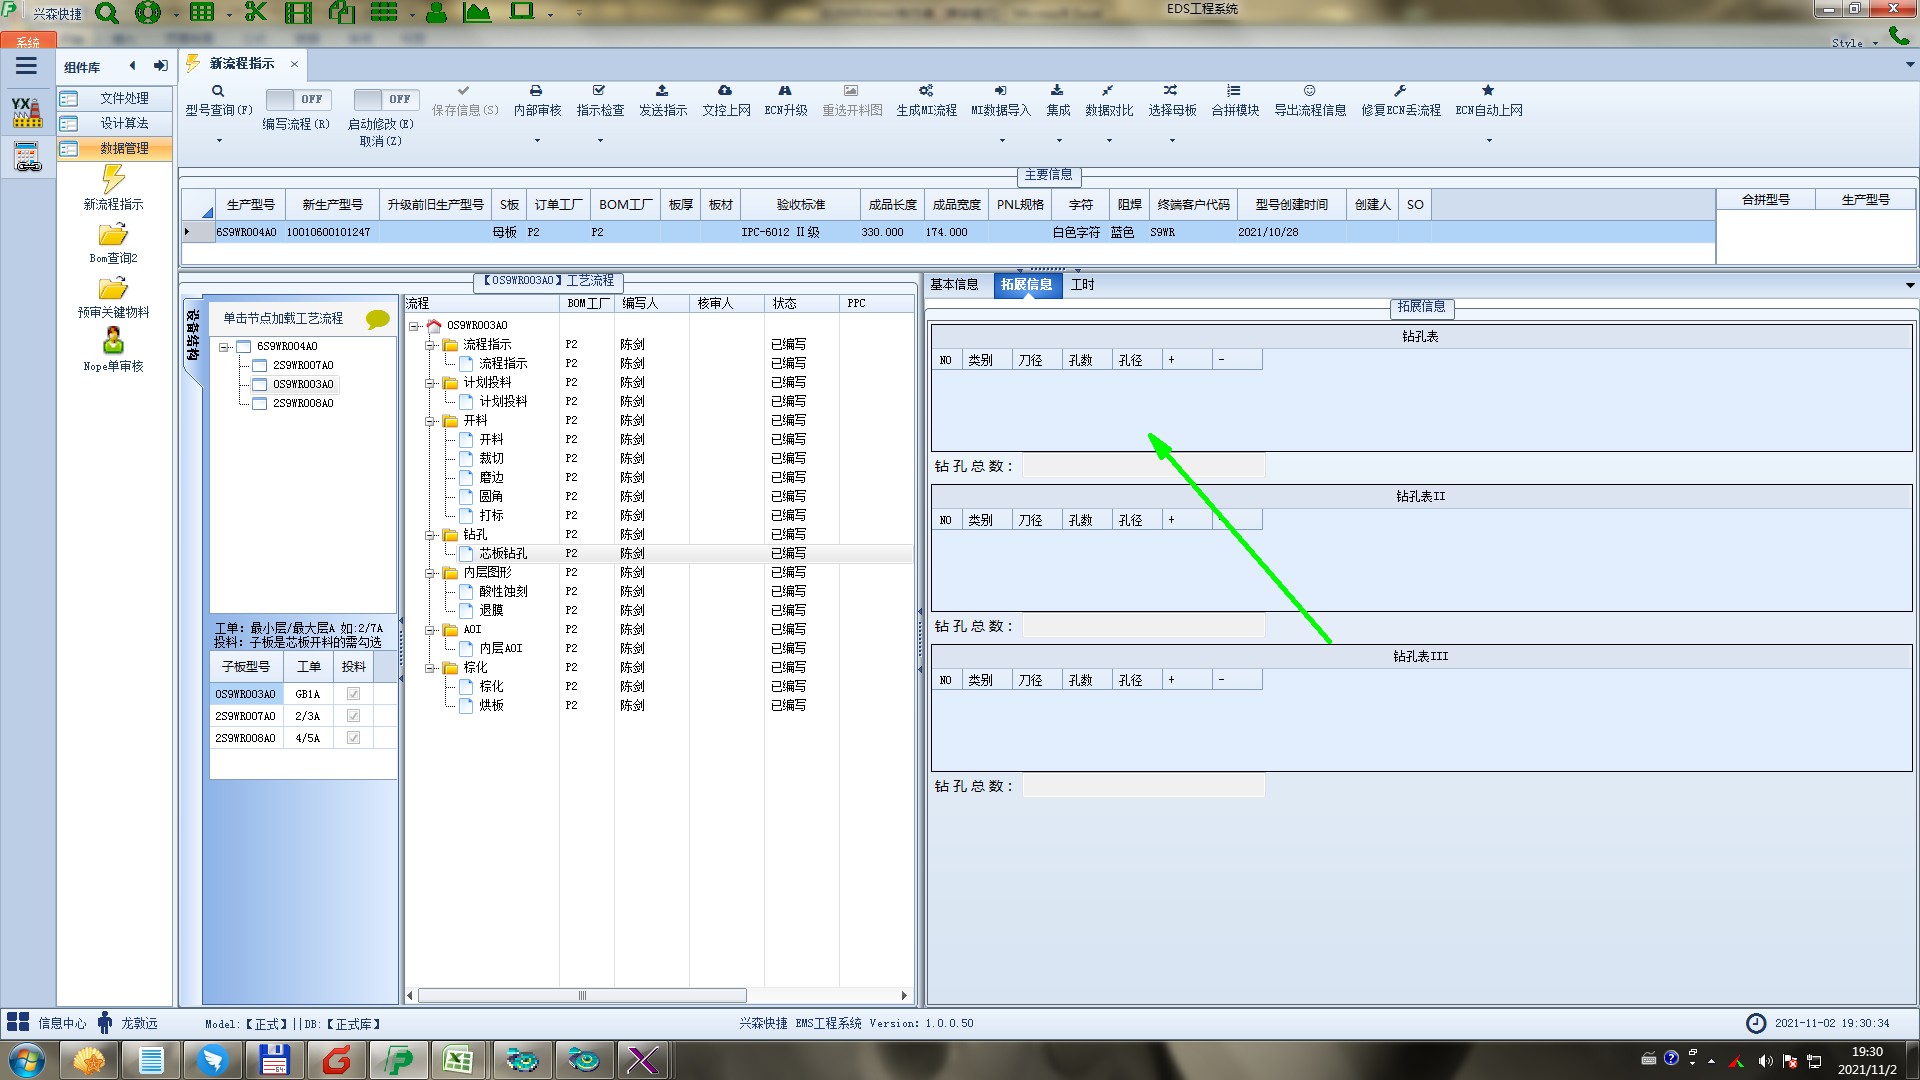Toggle 投料 checkbox for 2S9WR007A0
The image size is (1920, 1080).
click(353, 716)
